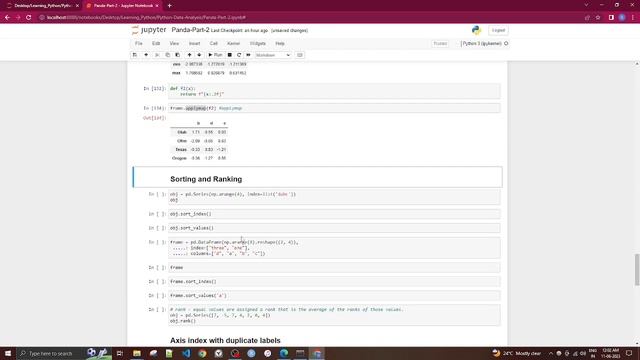Open File Explorer from taskbar
The image size is (640, 360).
click(x=137, y=353)
